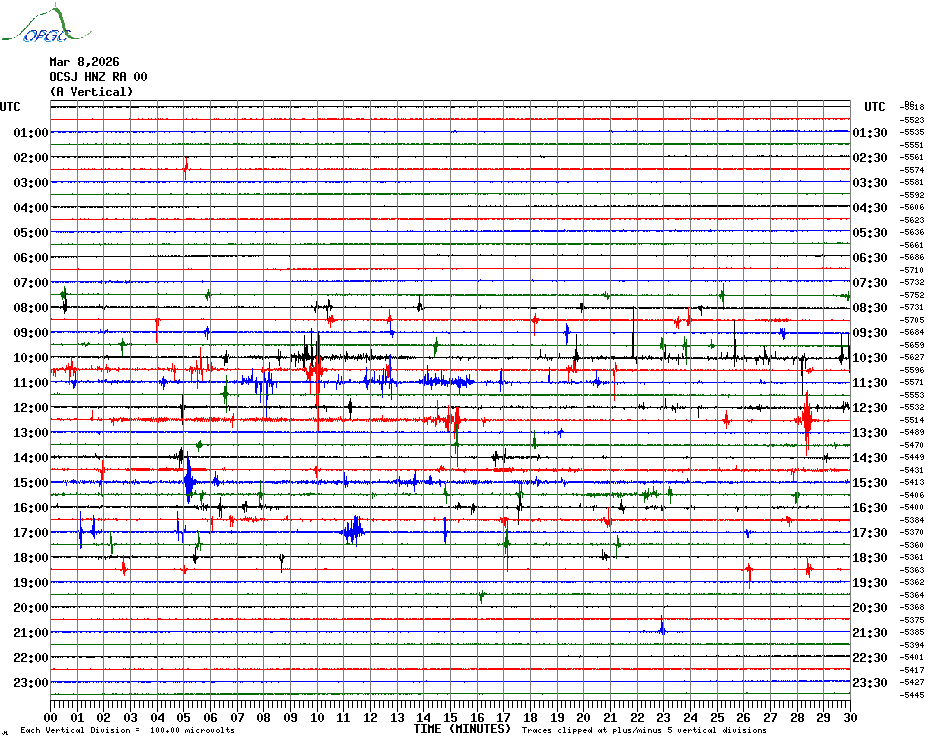
Task: Select the 12:00 hour label on left
Action: (32, 408)
